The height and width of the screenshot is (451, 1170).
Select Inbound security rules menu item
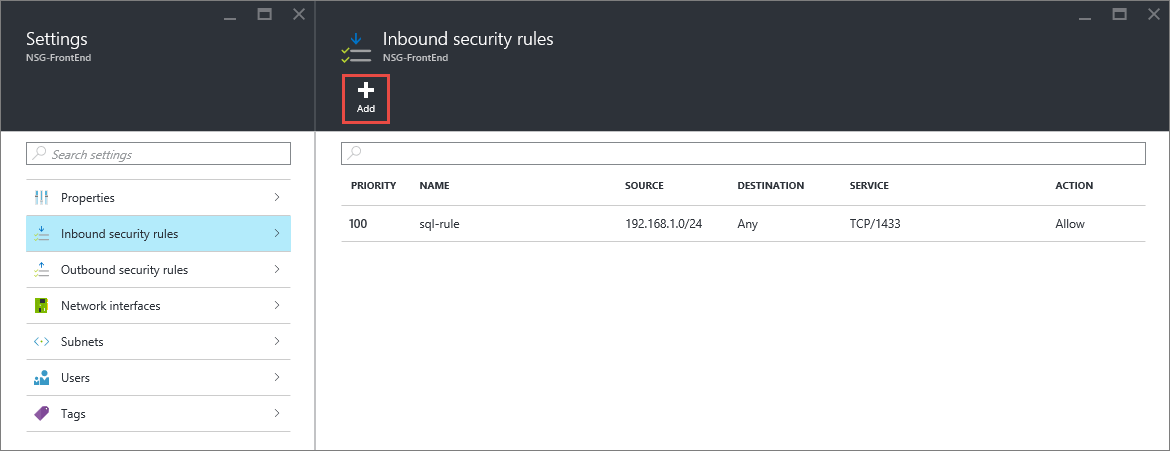pyautogui.click(x=158, y=234)
